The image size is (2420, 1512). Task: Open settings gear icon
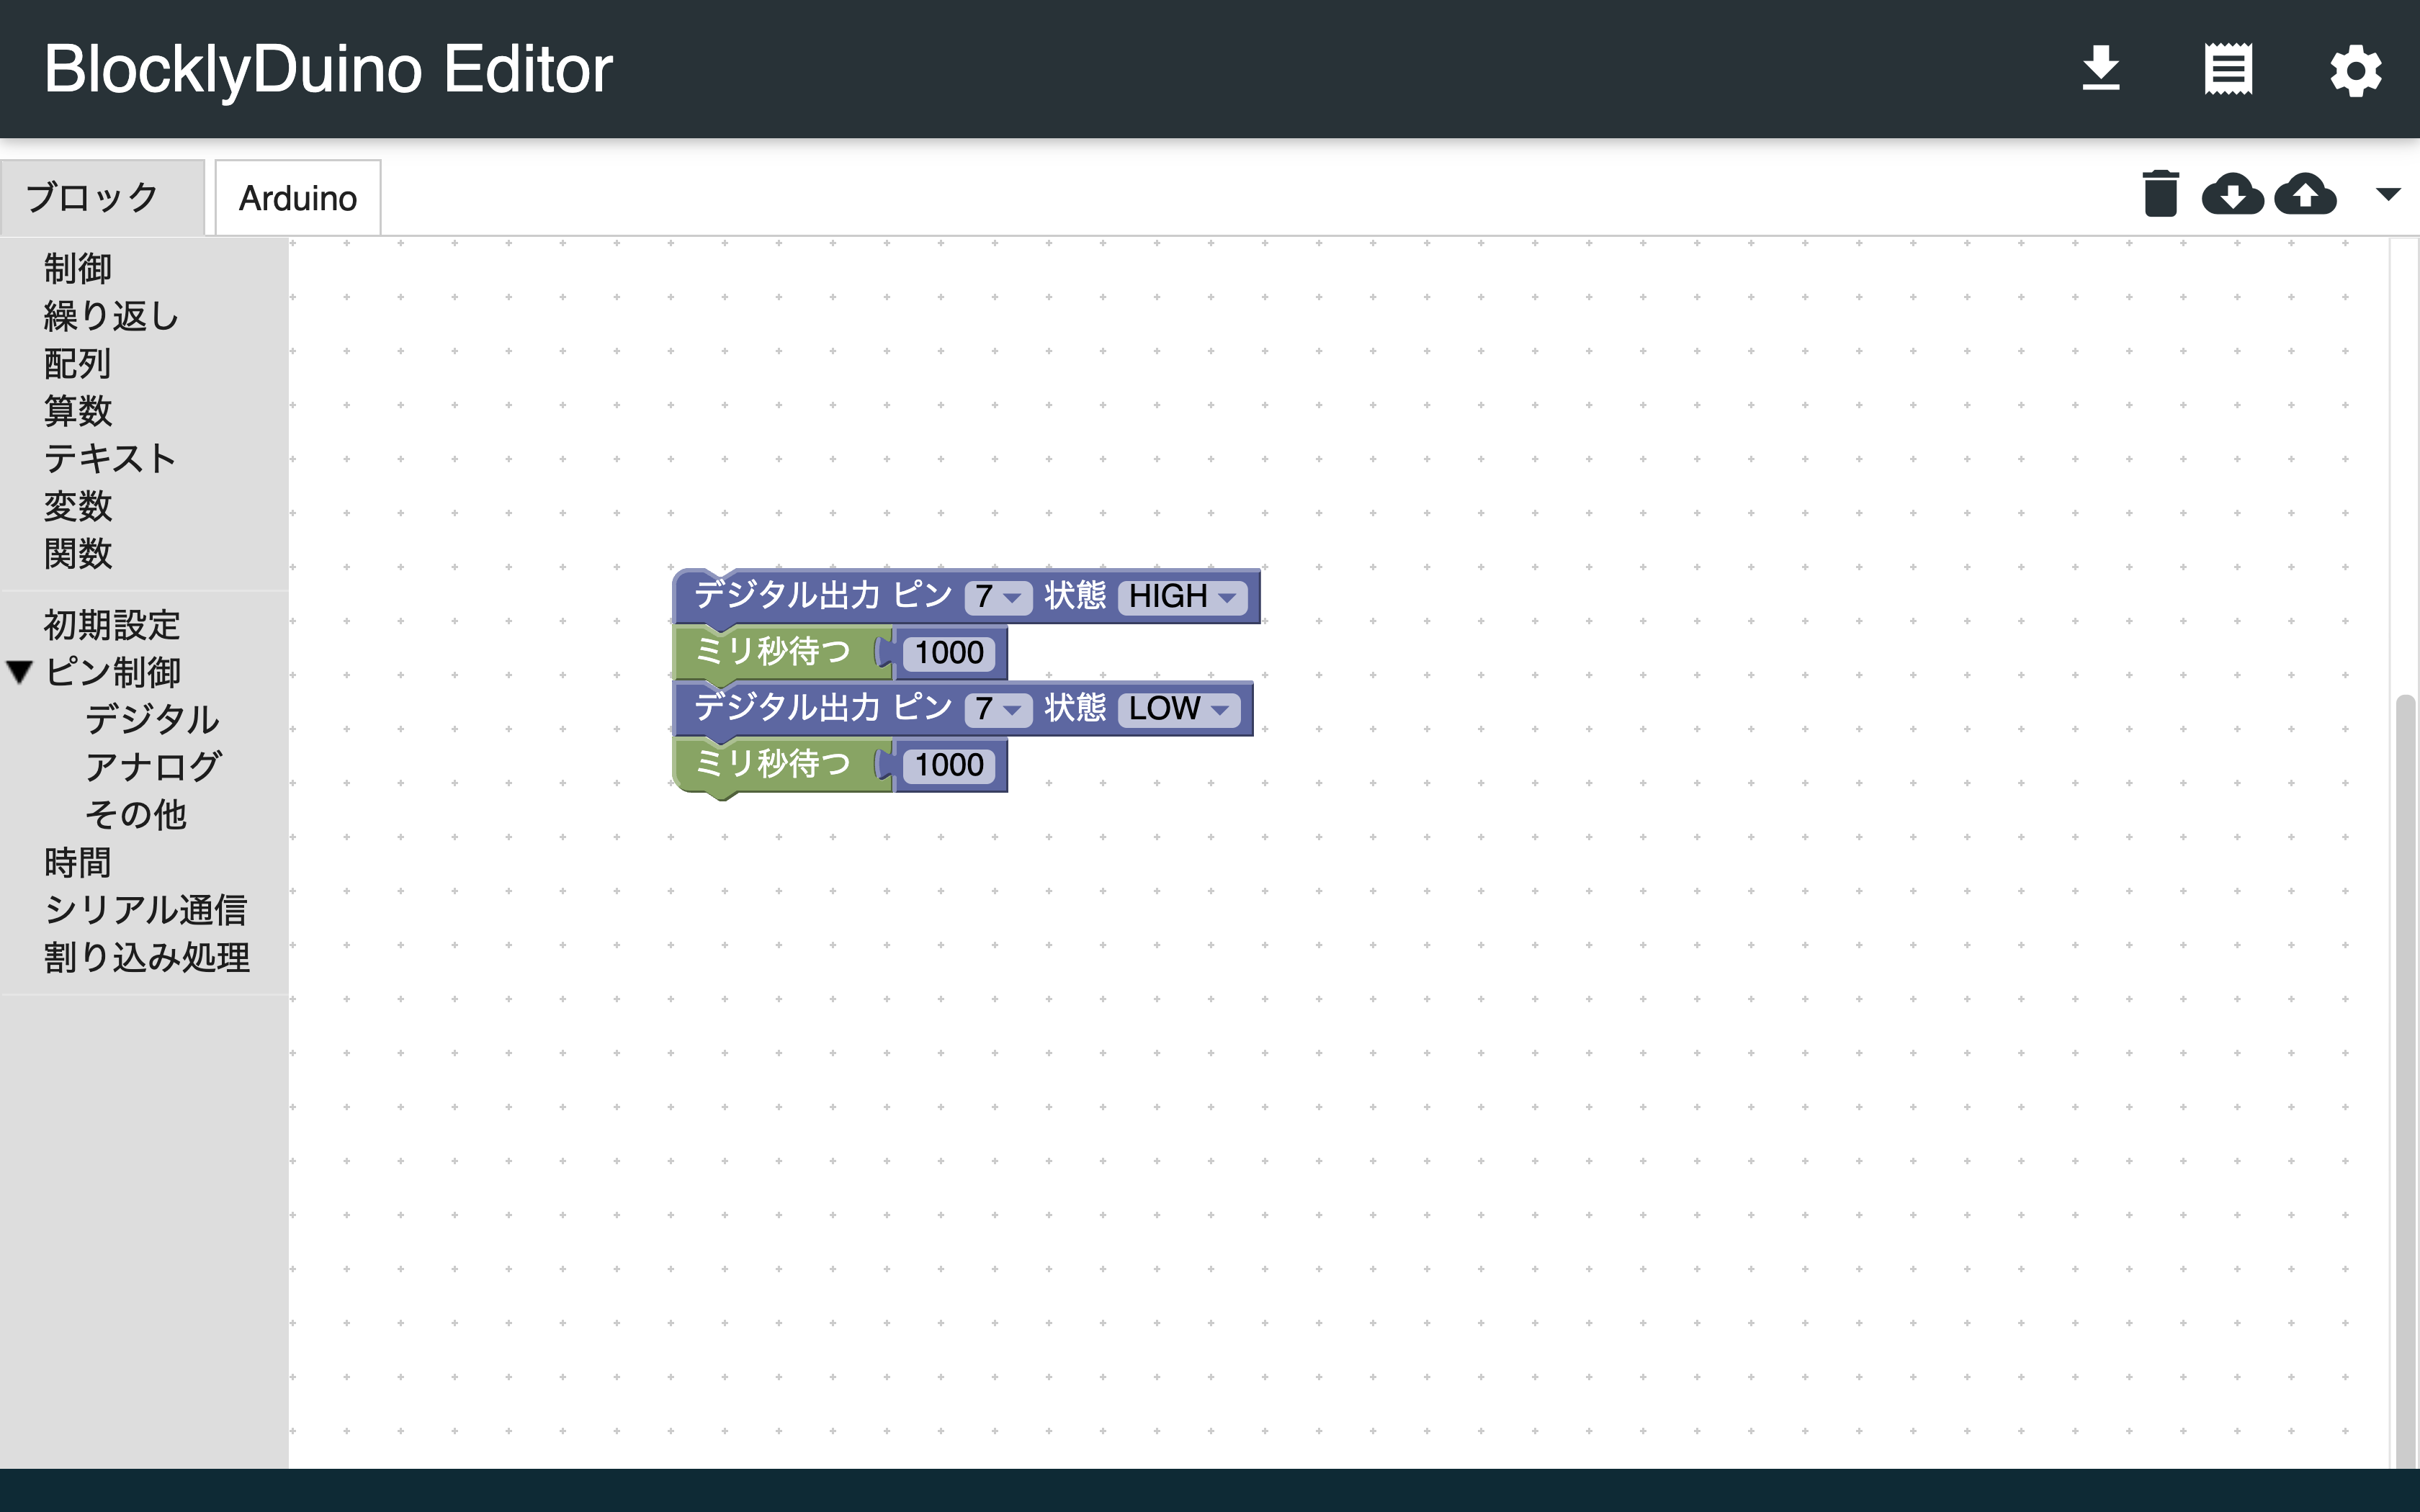(x=2355, y=71)
